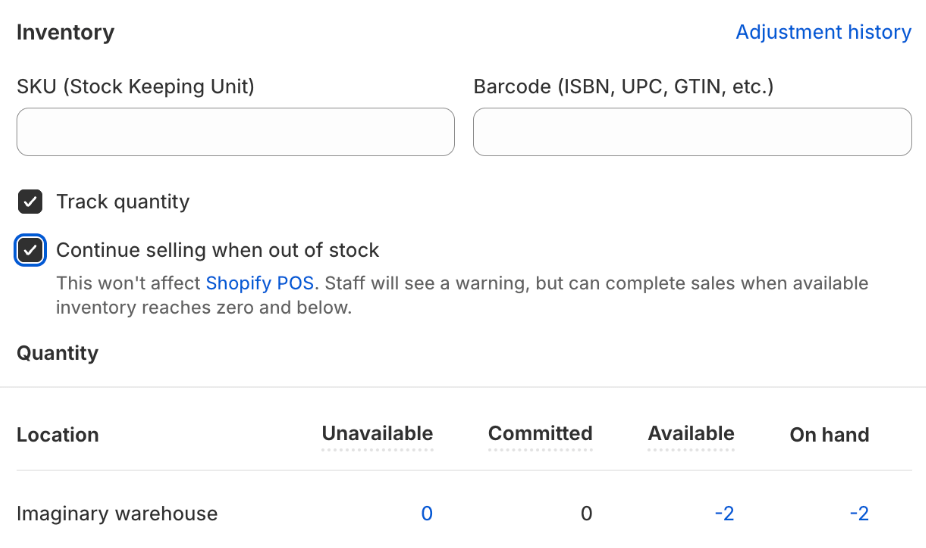Click the Unavailable column header
The image size is (926, 548).
click(377, 434)
